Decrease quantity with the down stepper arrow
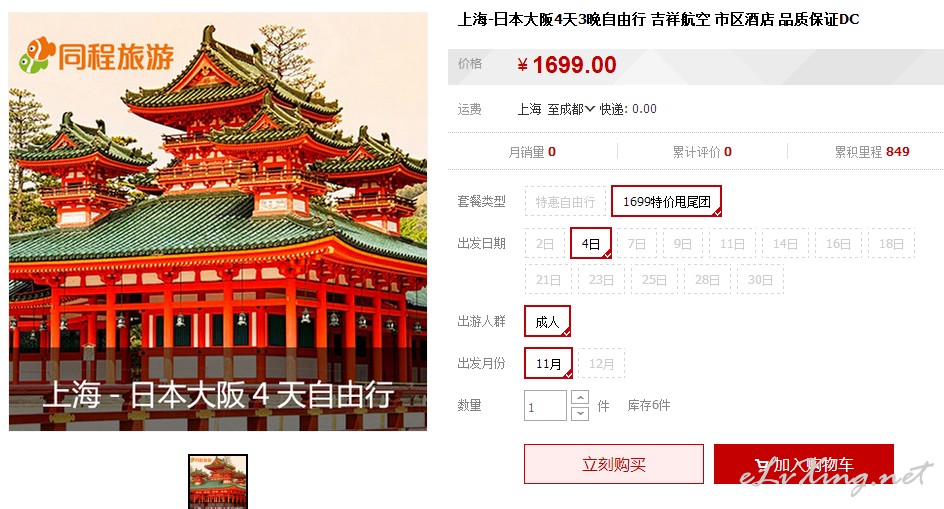Viewport: 944px width, 509px height. tap(580, 413)
